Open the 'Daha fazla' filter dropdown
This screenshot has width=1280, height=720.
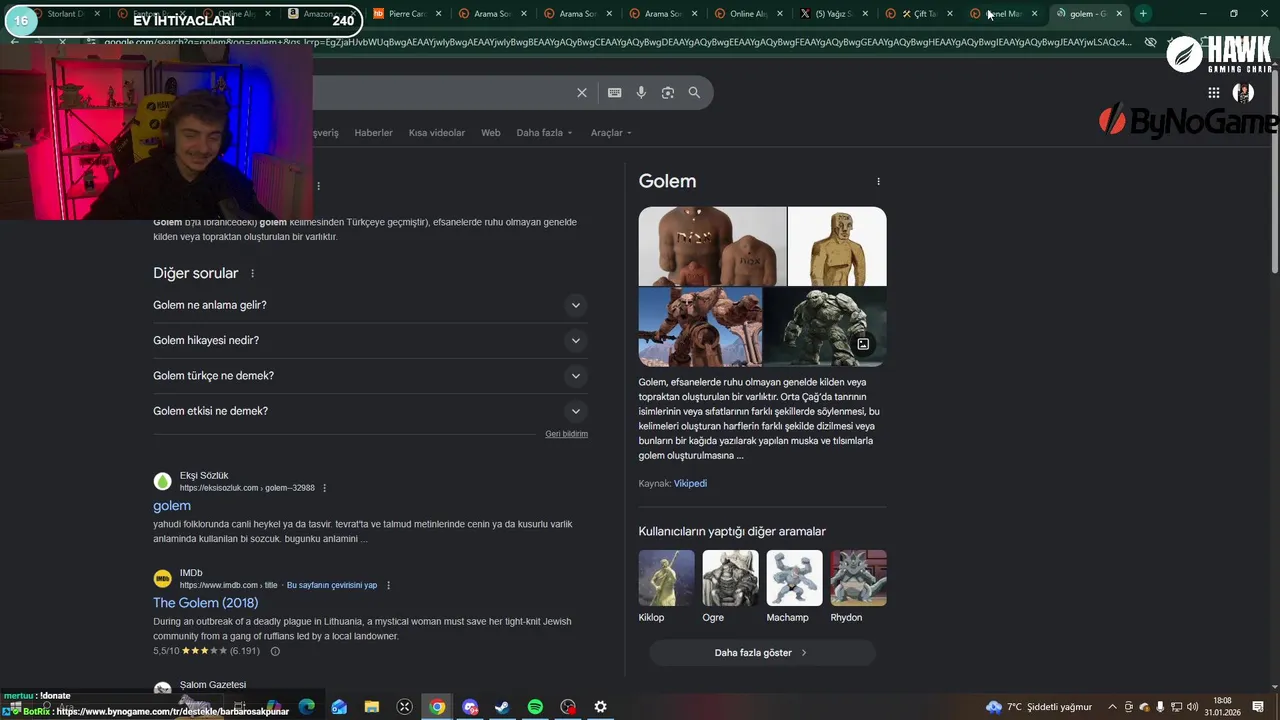pos(544,133)
